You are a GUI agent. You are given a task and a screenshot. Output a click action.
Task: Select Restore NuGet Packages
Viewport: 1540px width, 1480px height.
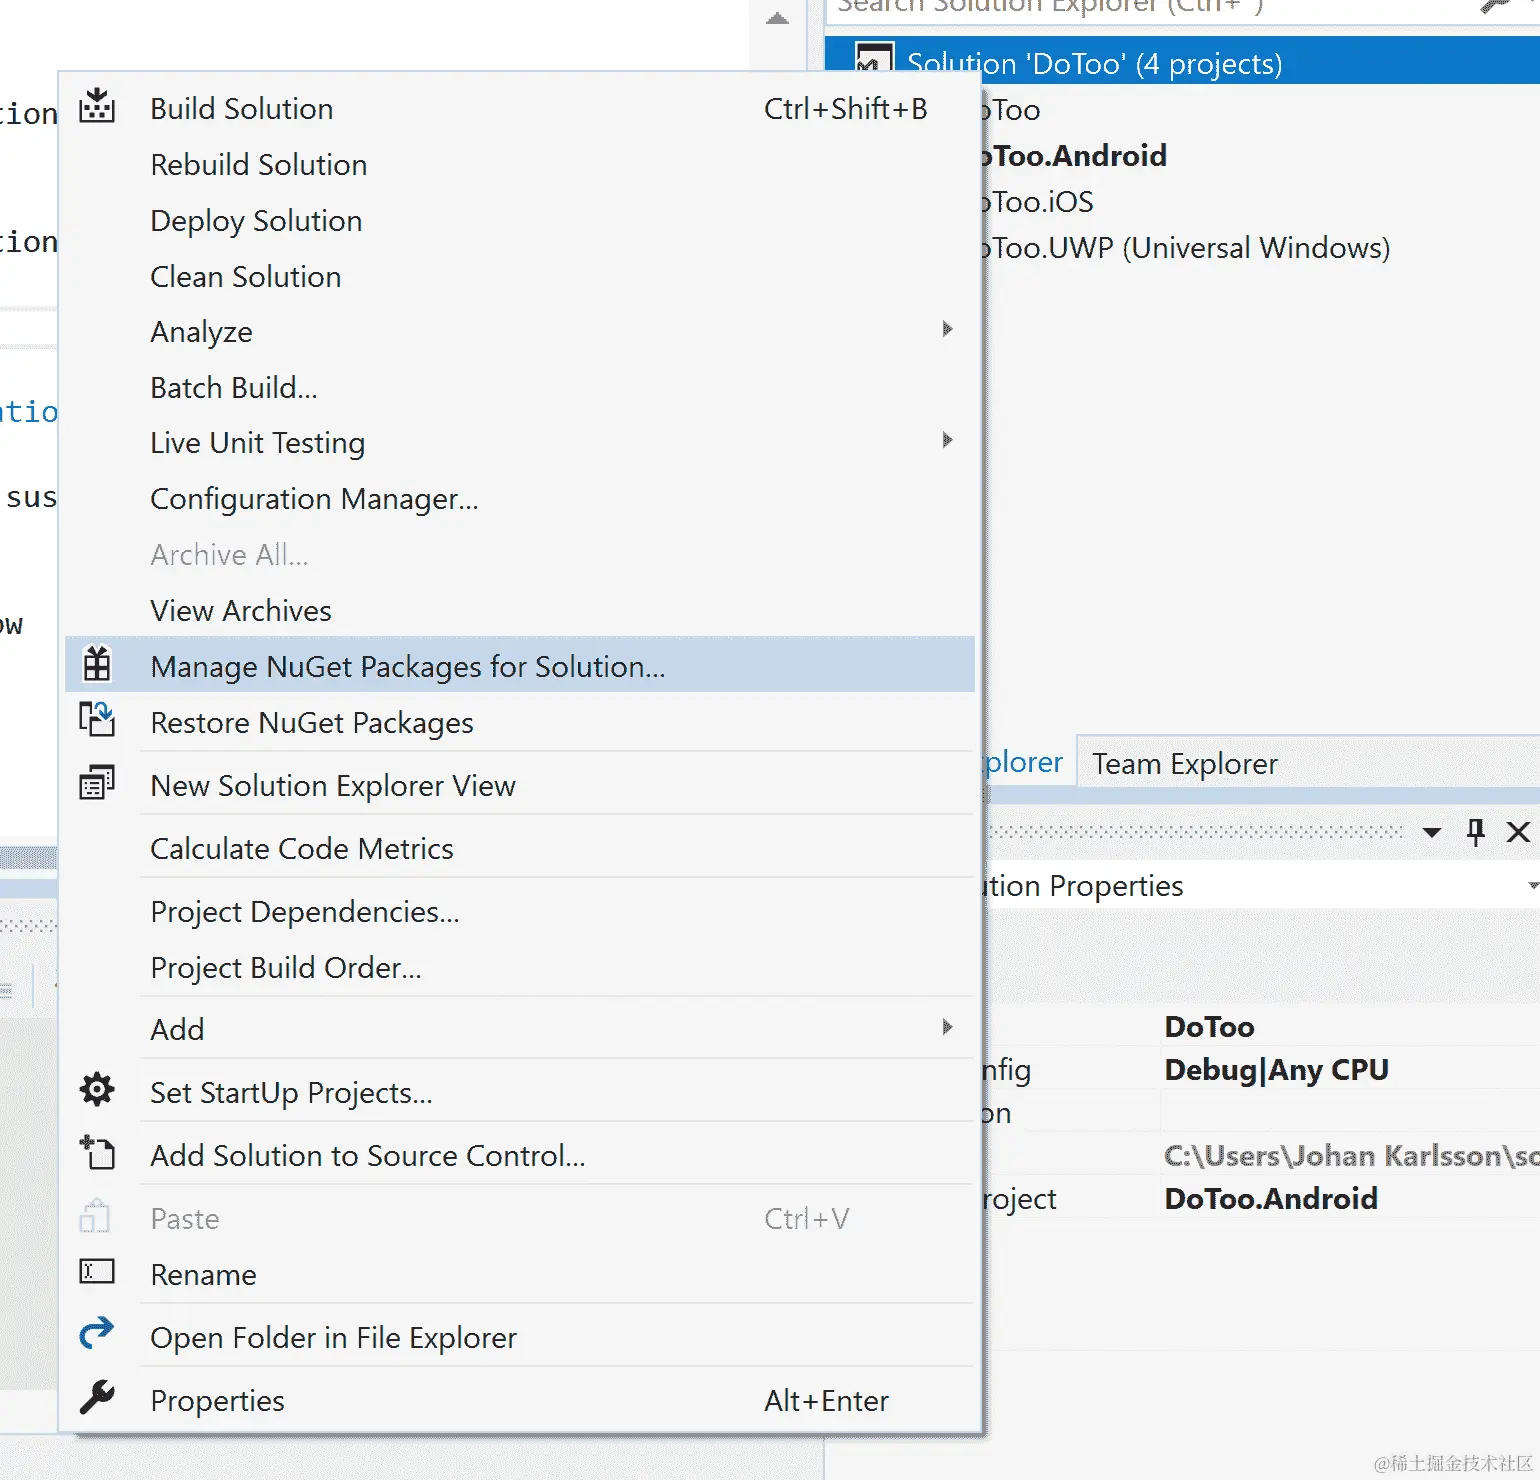(x=520, y=722)
